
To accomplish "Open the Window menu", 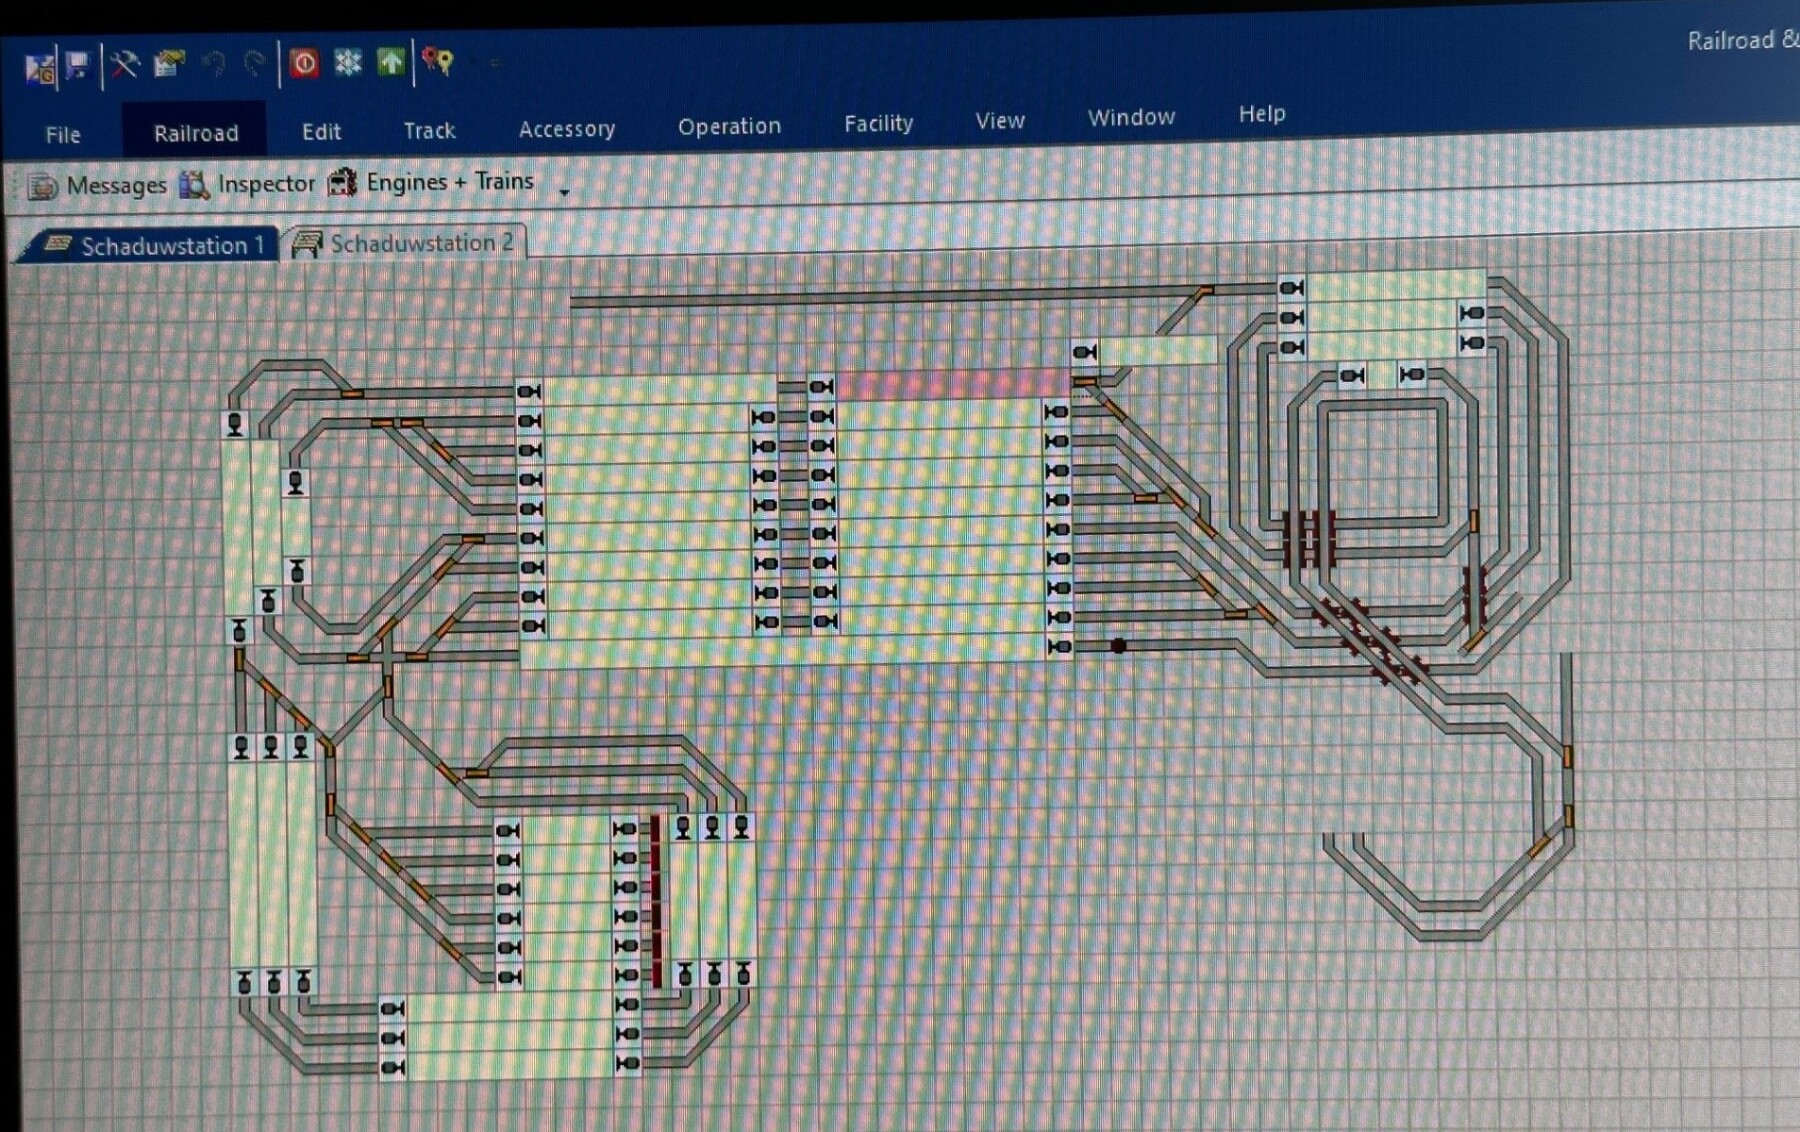I will (x=1131, y=117).
